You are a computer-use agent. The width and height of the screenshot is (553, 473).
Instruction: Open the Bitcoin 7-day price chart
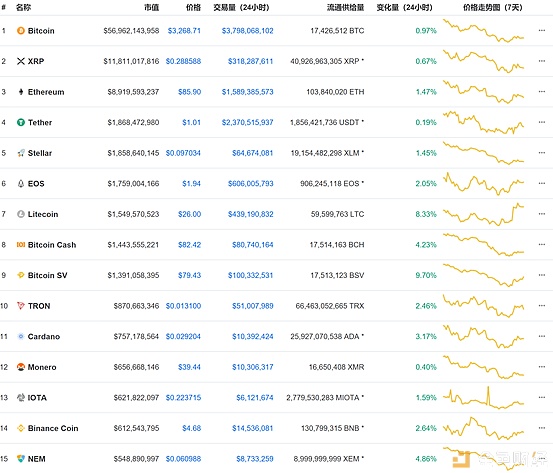[x=484, y=31]
